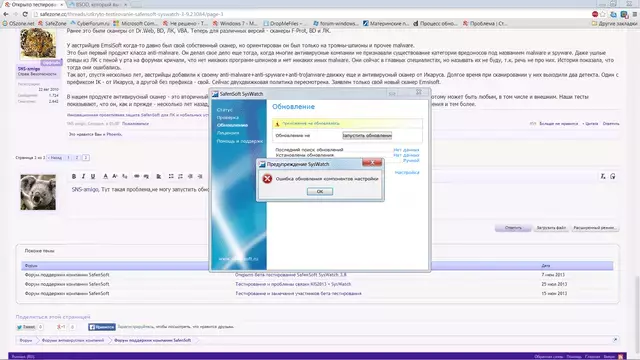
Task: Open Лицензия in SysWatch sidebar
Action: click(228, 133)
